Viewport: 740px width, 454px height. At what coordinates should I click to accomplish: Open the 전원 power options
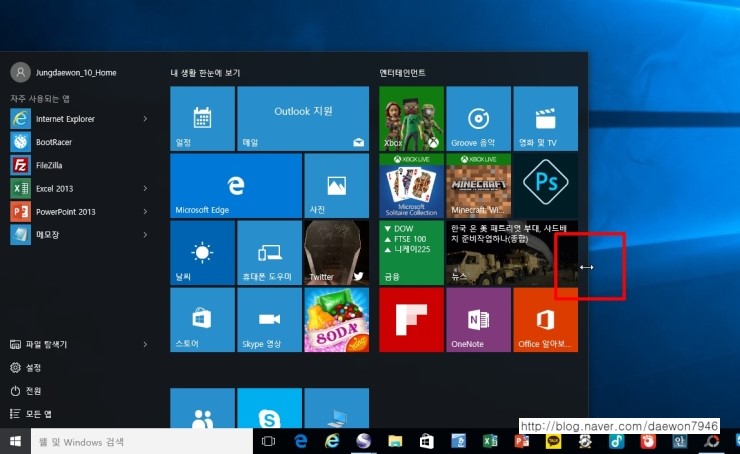tap(26, 391)
